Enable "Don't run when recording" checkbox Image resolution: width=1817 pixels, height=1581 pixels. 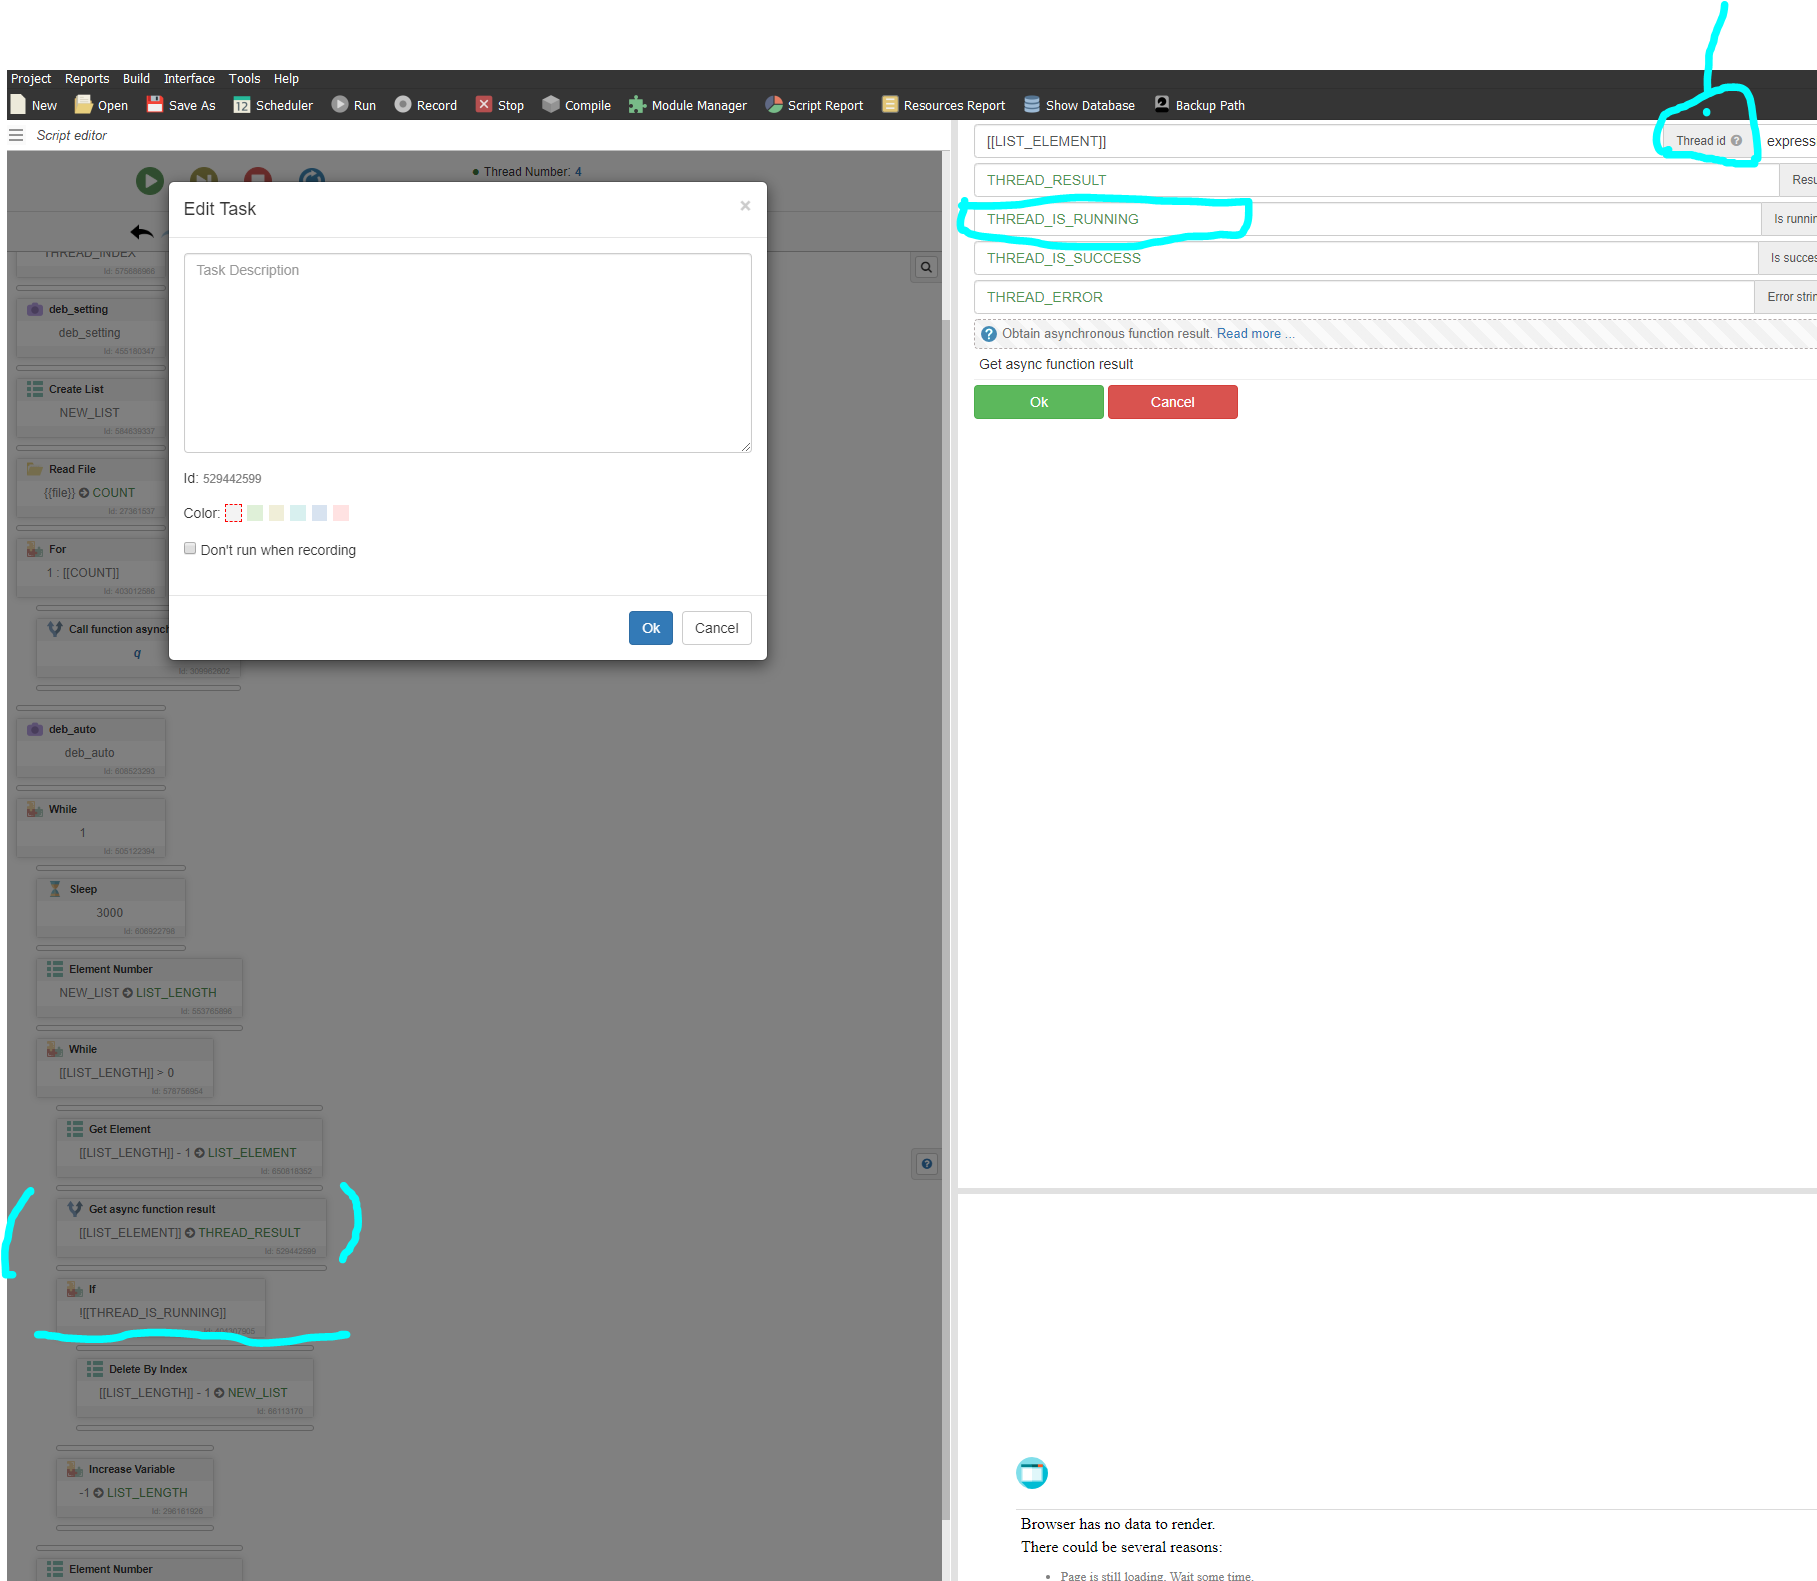coord(190,549)
